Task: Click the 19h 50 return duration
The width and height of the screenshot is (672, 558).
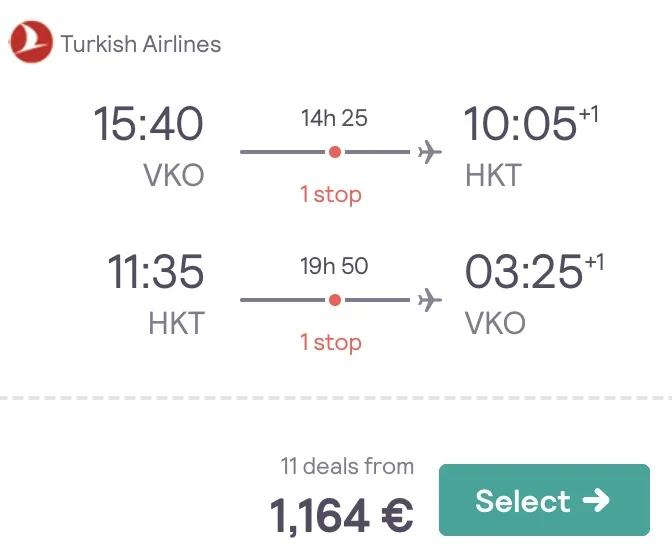Action: point(334,266)
